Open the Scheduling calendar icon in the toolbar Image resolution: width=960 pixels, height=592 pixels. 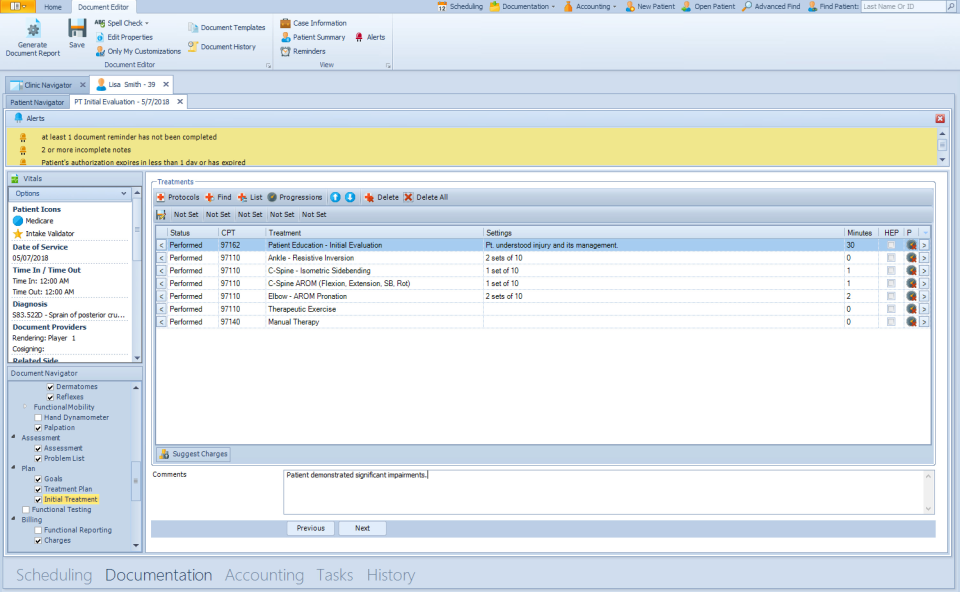(441, 6)
